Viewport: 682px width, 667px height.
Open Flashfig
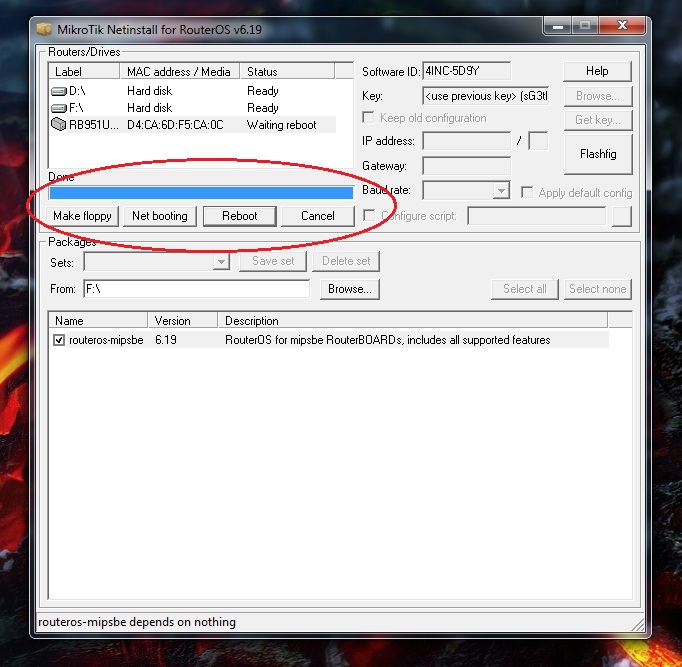[598, 154]
